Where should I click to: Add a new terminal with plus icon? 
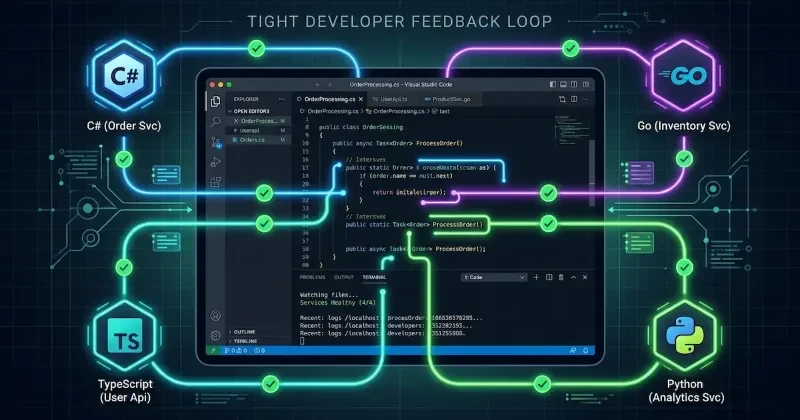click(x=536, y=277)
